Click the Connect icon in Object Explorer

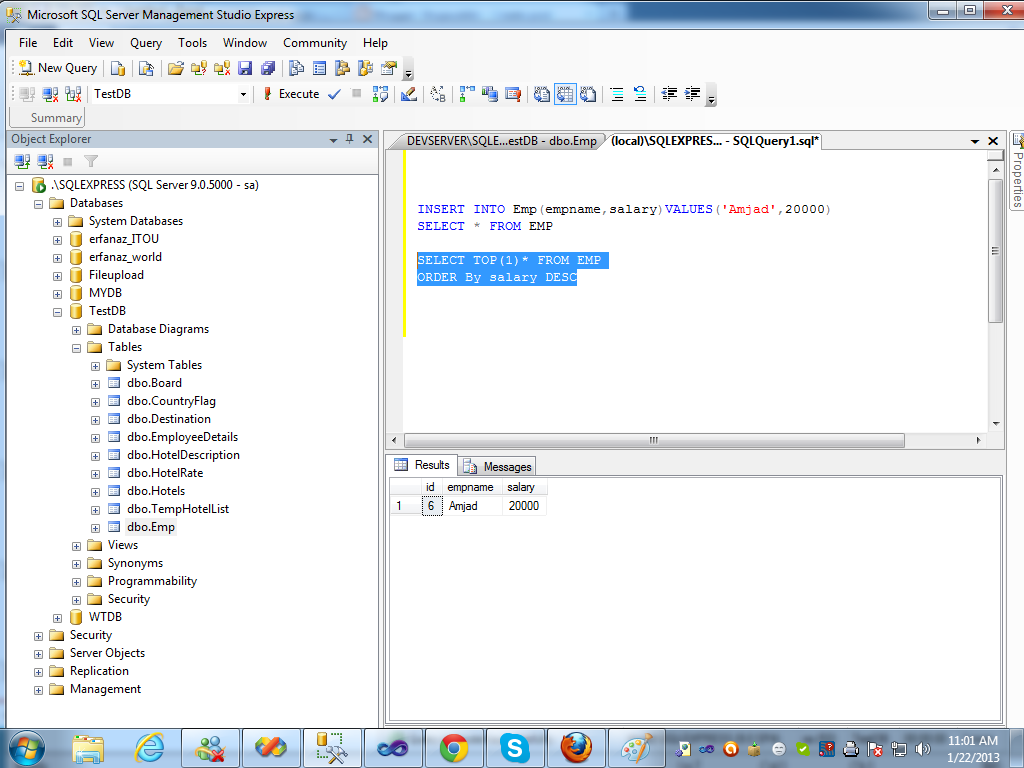point(22,161)
